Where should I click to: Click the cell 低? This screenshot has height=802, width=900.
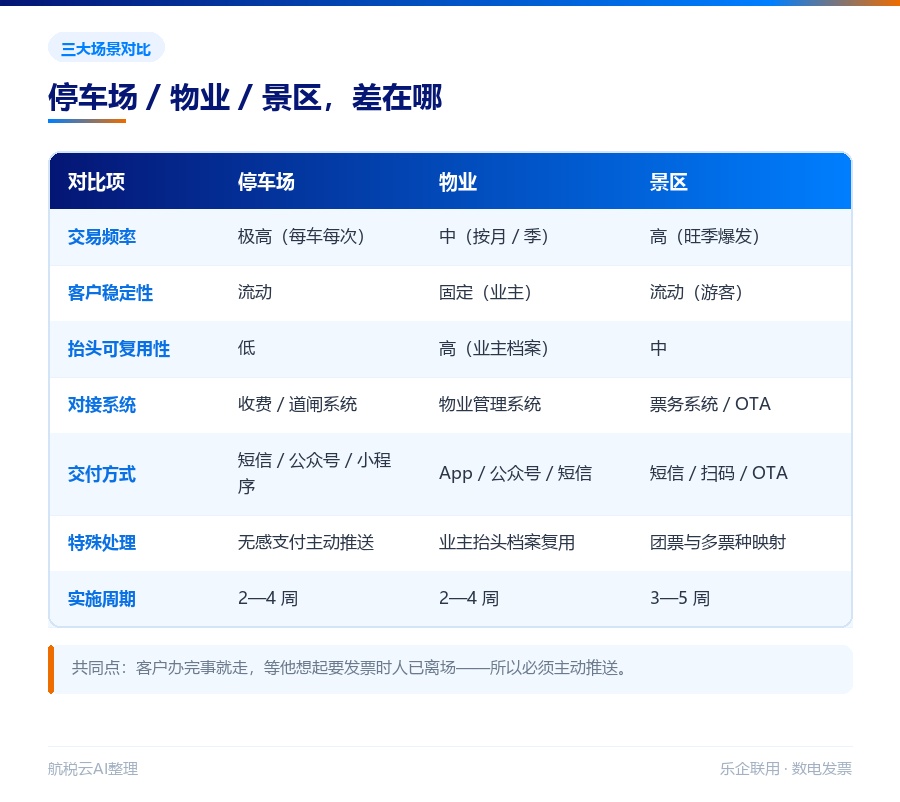[x=246, y=348]
